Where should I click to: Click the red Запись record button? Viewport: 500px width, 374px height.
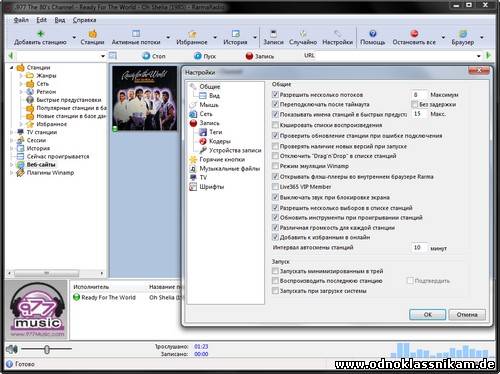[249, 56]
